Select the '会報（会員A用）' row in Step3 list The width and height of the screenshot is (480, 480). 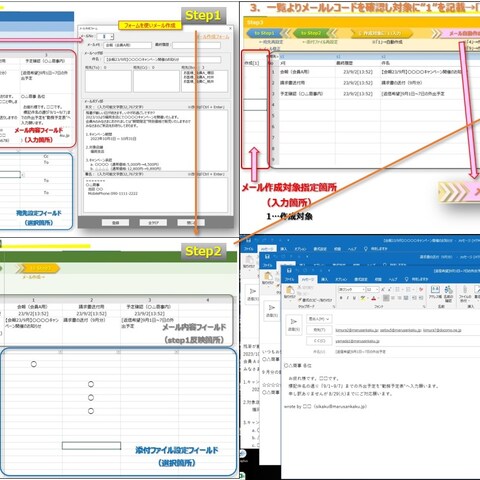375,72
